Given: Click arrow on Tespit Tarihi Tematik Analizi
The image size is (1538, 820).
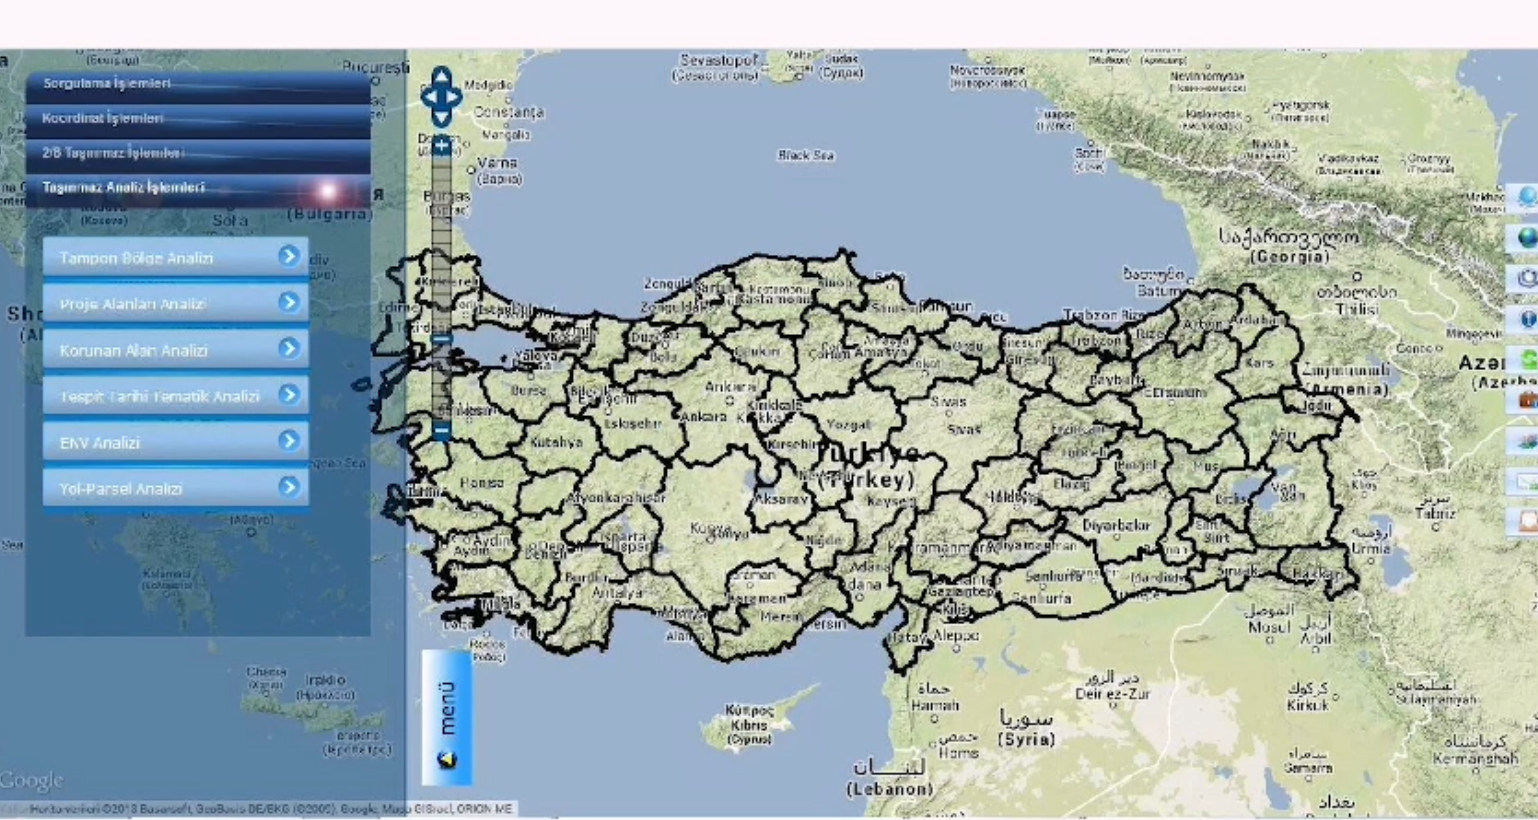Looking at the screenshot, I should pos(289,395).
